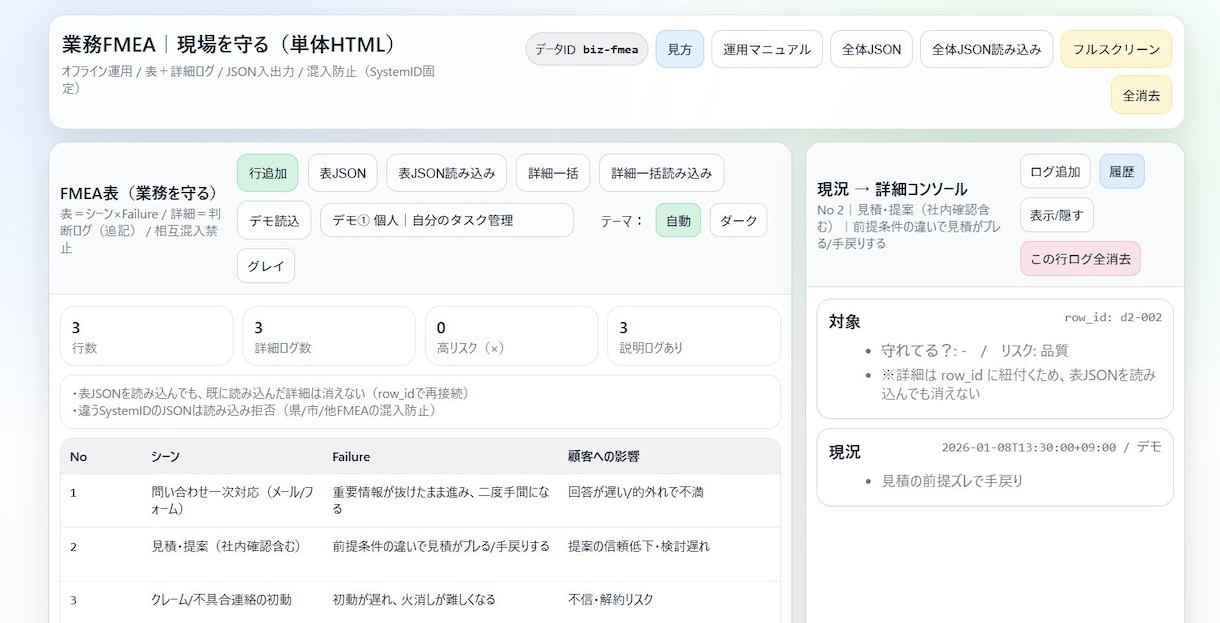Screen dimensions: 1220x623
Task: Click timestamp 2026-01-08T13:30:00+09:00
Action: 1029,447
